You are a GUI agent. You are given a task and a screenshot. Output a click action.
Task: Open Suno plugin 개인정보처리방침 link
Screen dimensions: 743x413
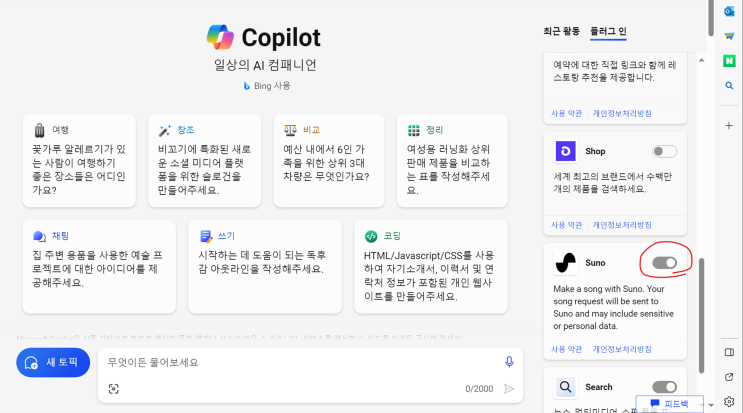622,349
